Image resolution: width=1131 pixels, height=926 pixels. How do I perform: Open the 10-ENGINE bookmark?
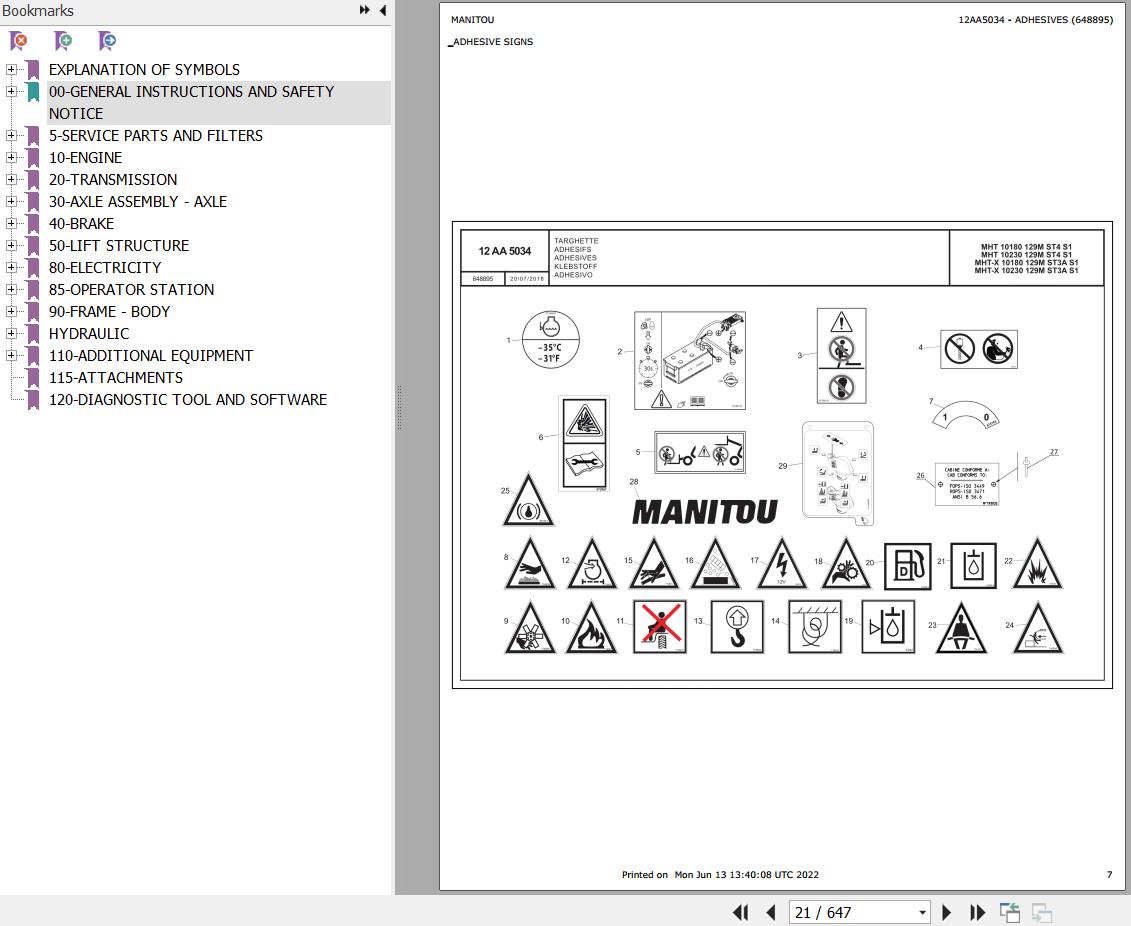[x=85, y=157]
